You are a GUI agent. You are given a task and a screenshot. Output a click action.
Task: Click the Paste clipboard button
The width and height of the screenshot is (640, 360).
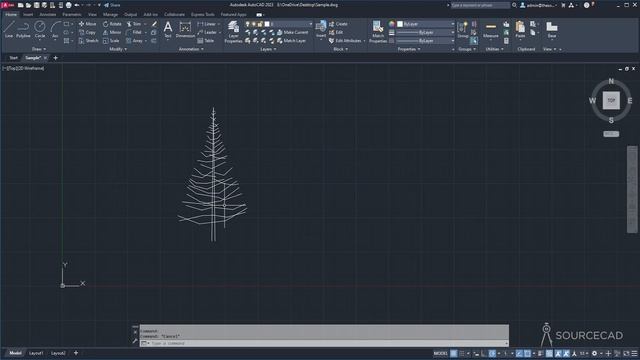pyautogui.click(x=520, y=30)
